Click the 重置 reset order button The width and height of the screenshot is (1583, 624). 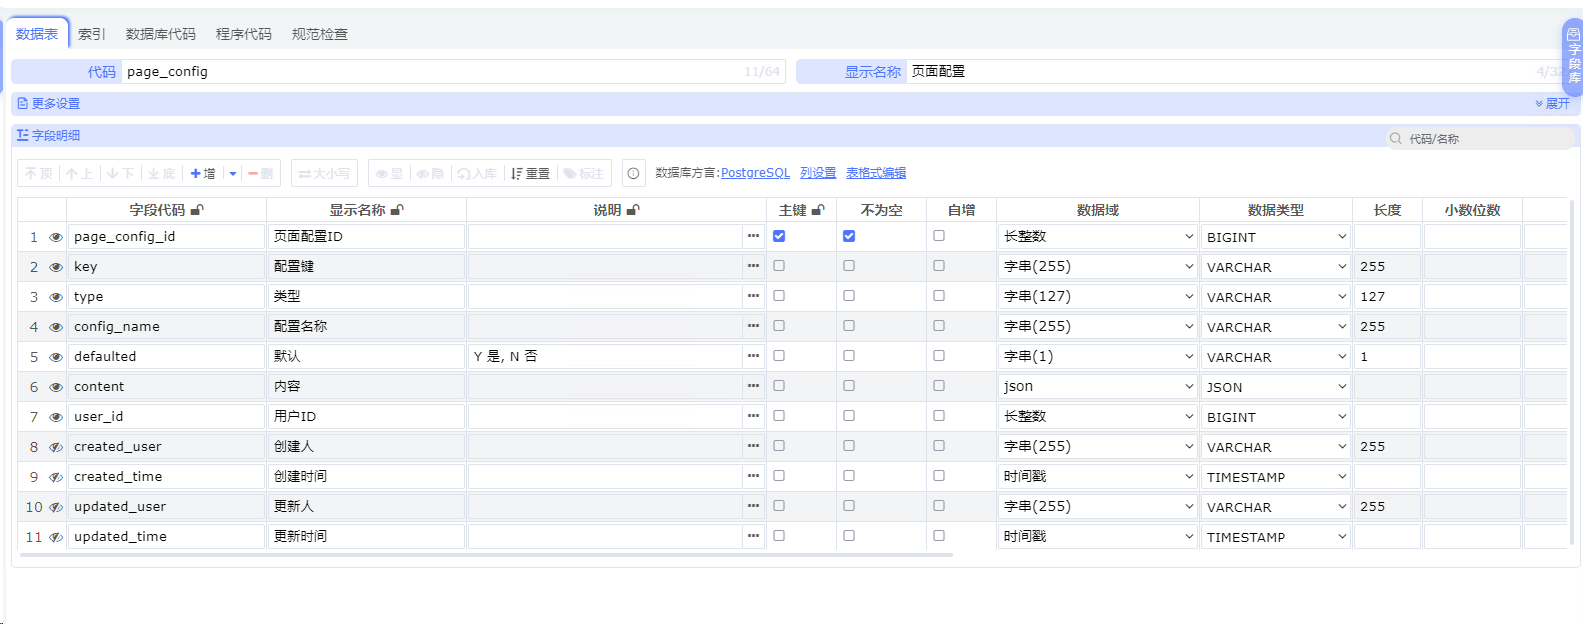point(531,173)
